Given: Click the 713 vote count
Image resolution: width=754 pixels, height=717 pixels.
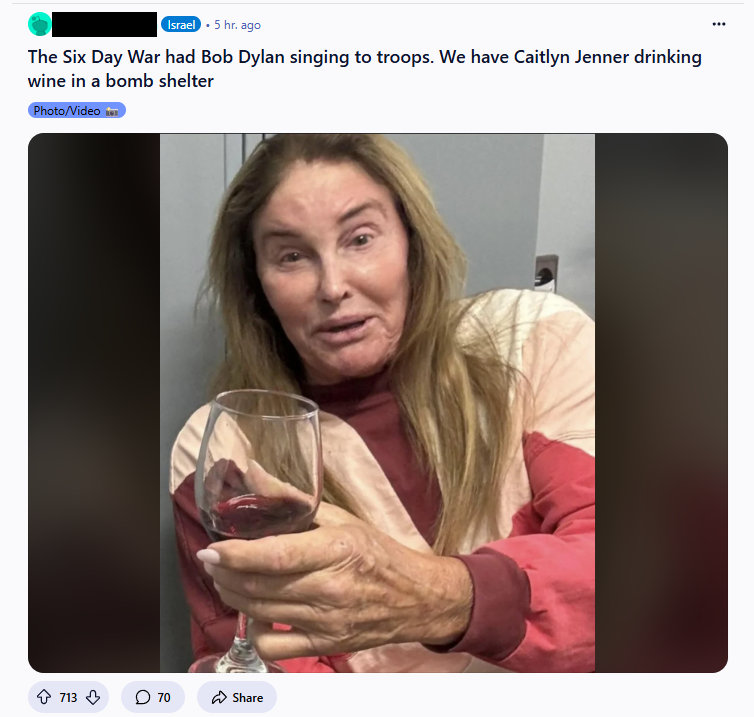Looking at the screenshot, I should (x=68, y=697).
